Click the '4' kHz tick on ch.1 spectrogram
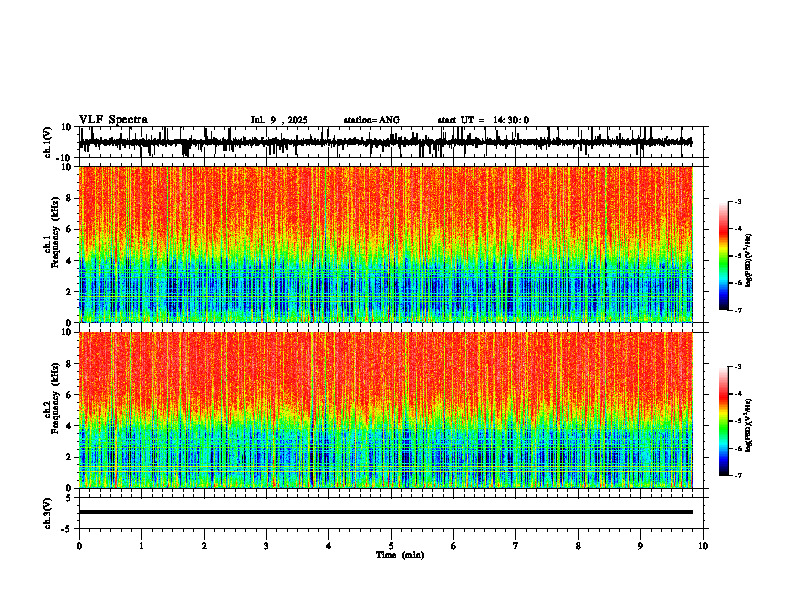The image size is (792, 612). tap(69, 261)
